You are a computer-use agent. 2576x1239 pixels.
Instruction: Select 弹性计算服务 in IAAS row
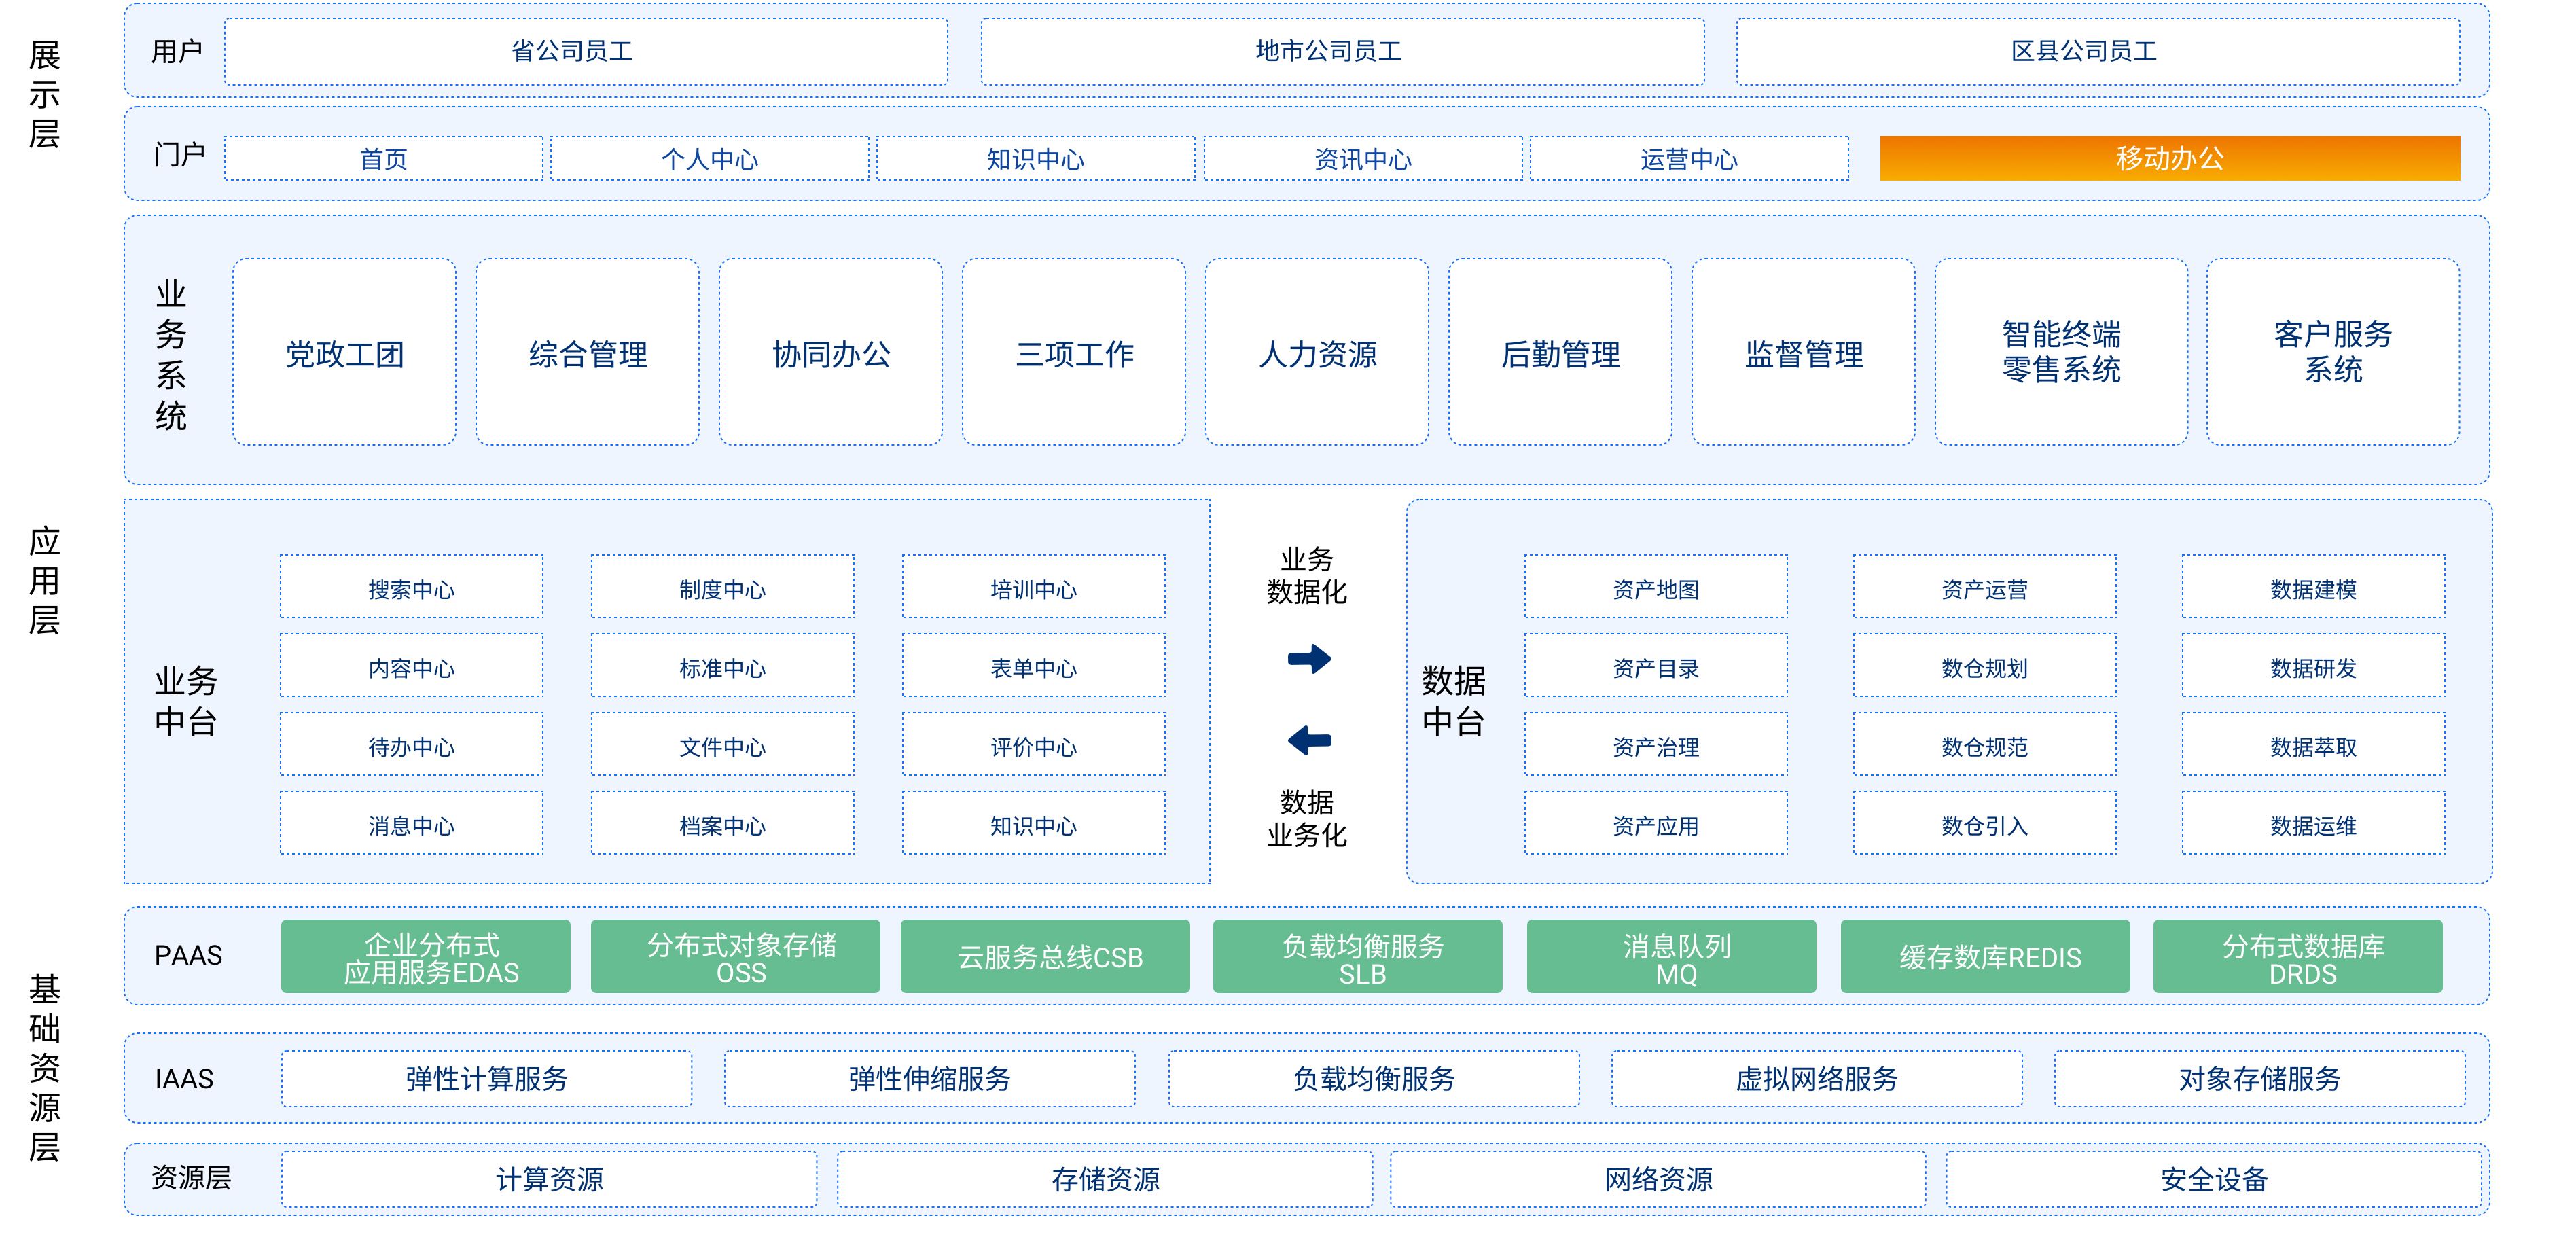(486, 1078)
